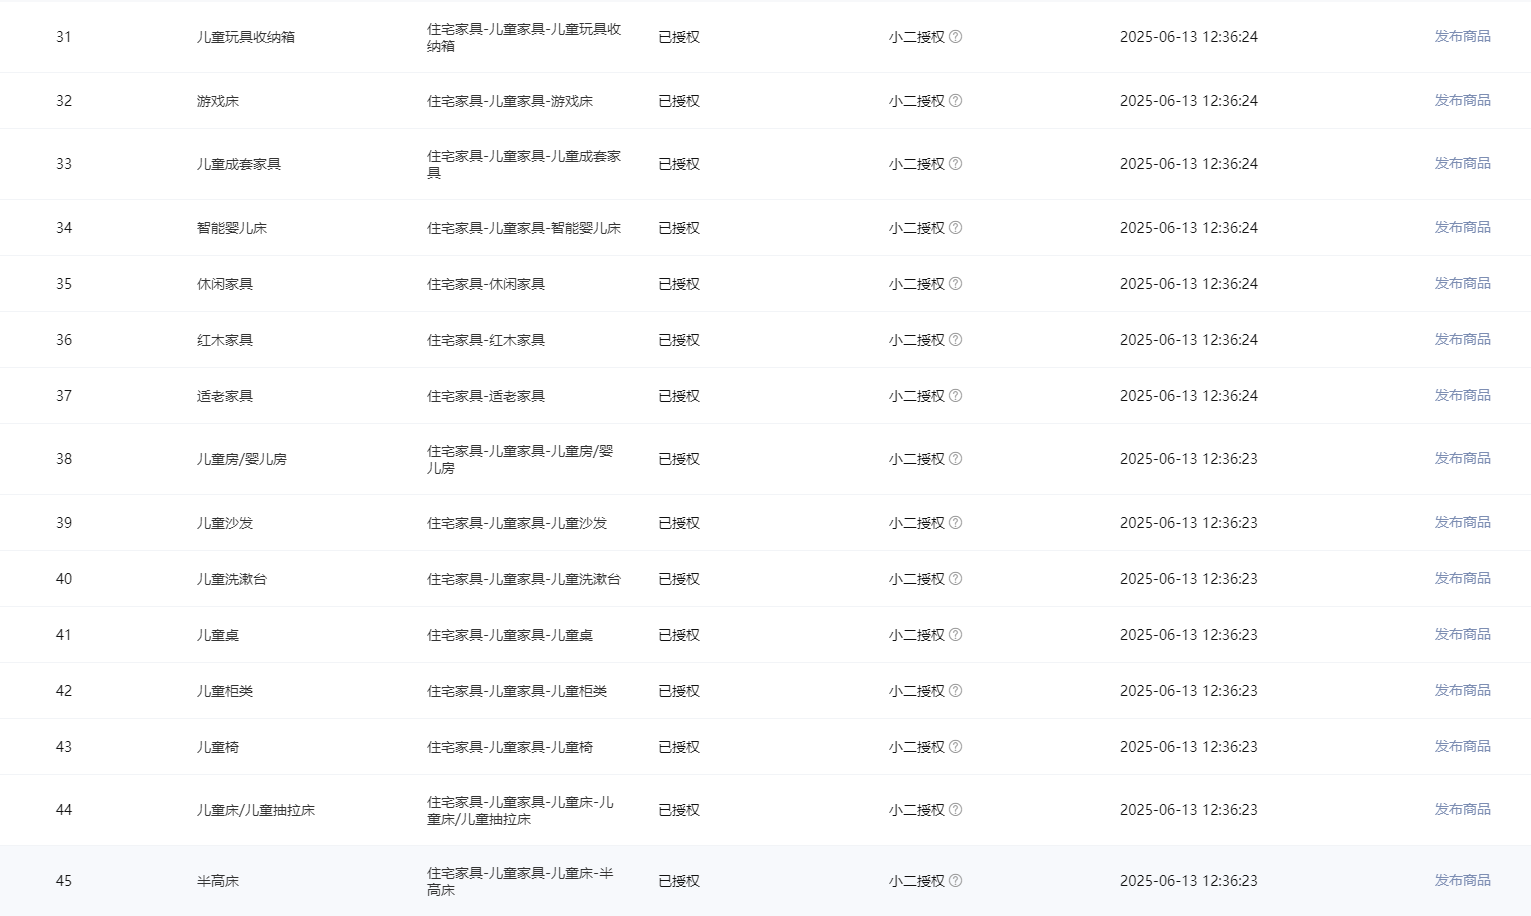The image size is (1531, 916).
Task: Click help icon beside 小二授权 in row 33
Action: point(955,164)
